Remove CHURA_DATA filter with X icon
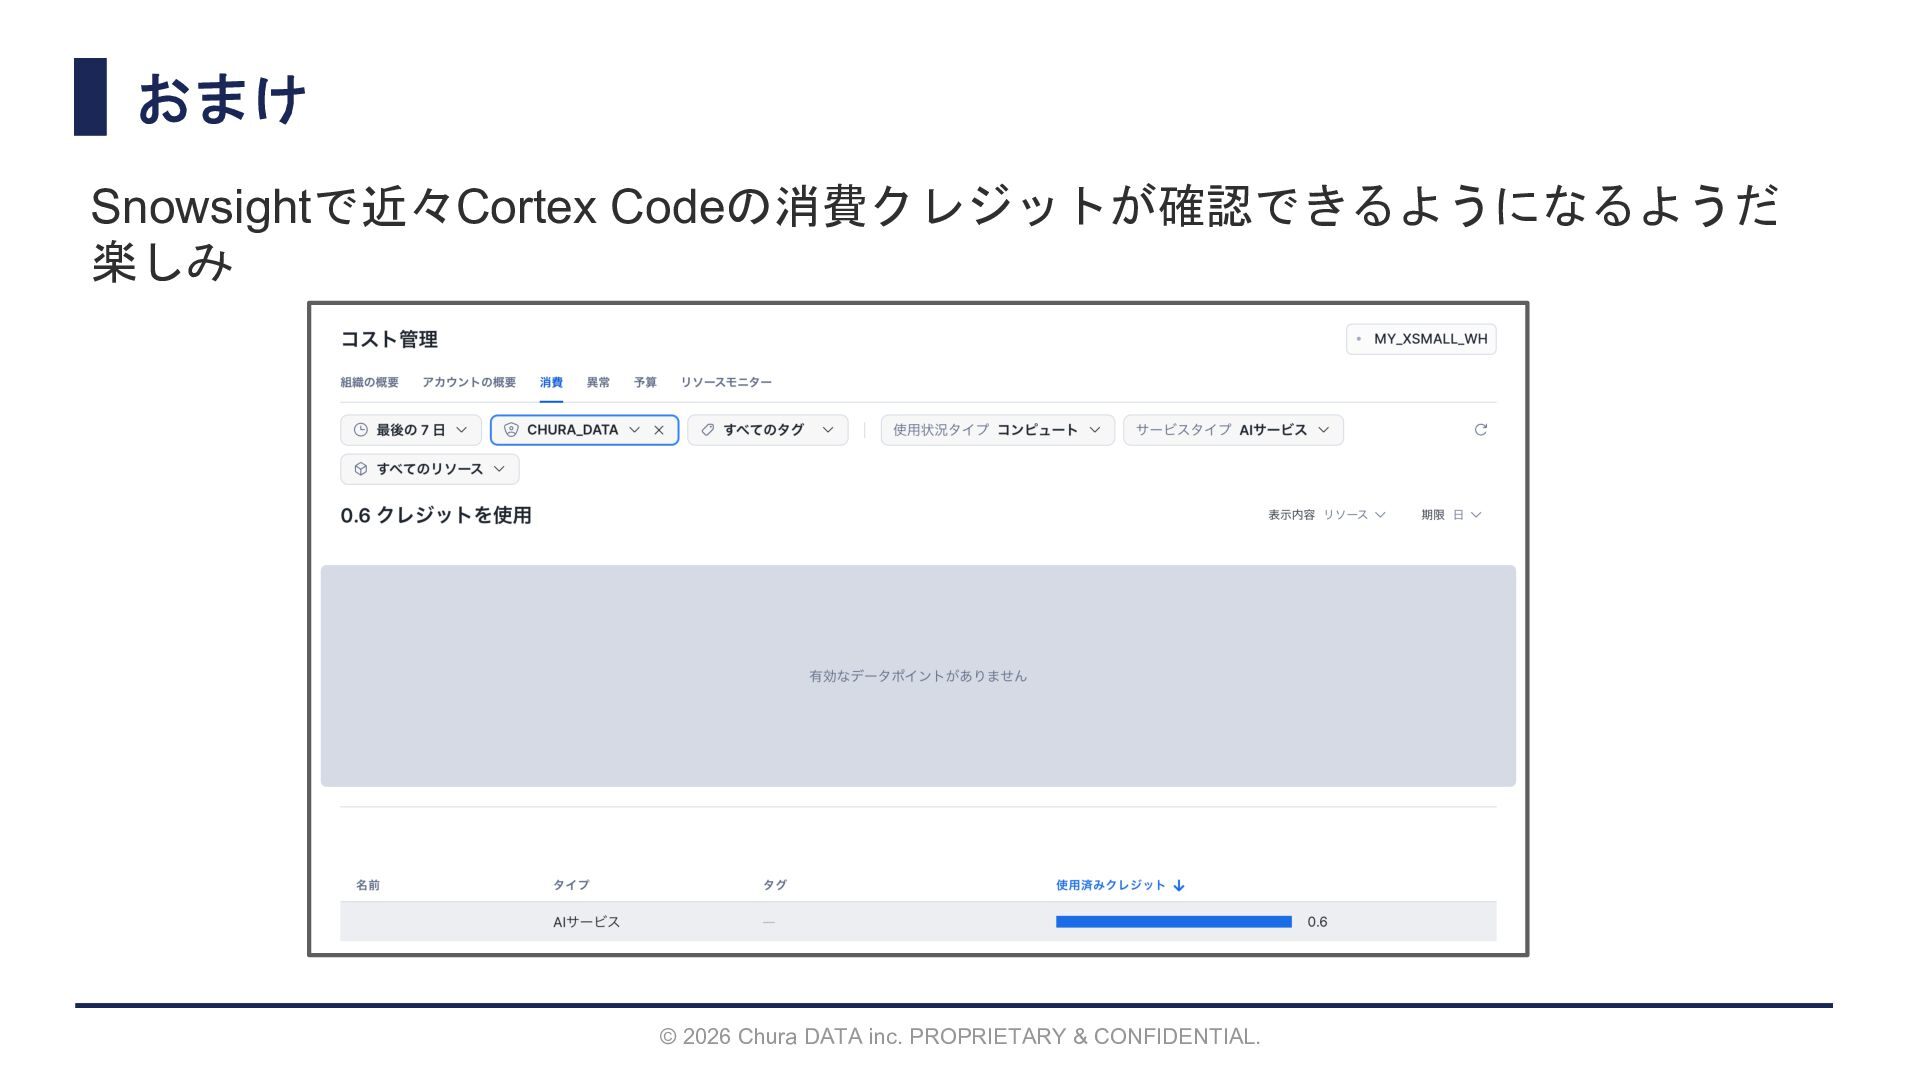The image size is (1920, 1080). [659, 430]
